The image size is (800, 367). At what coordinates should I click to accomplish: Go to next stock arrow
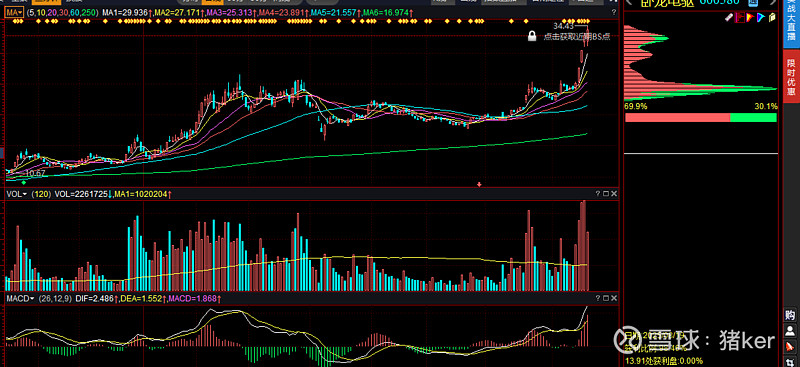point(774,3)
